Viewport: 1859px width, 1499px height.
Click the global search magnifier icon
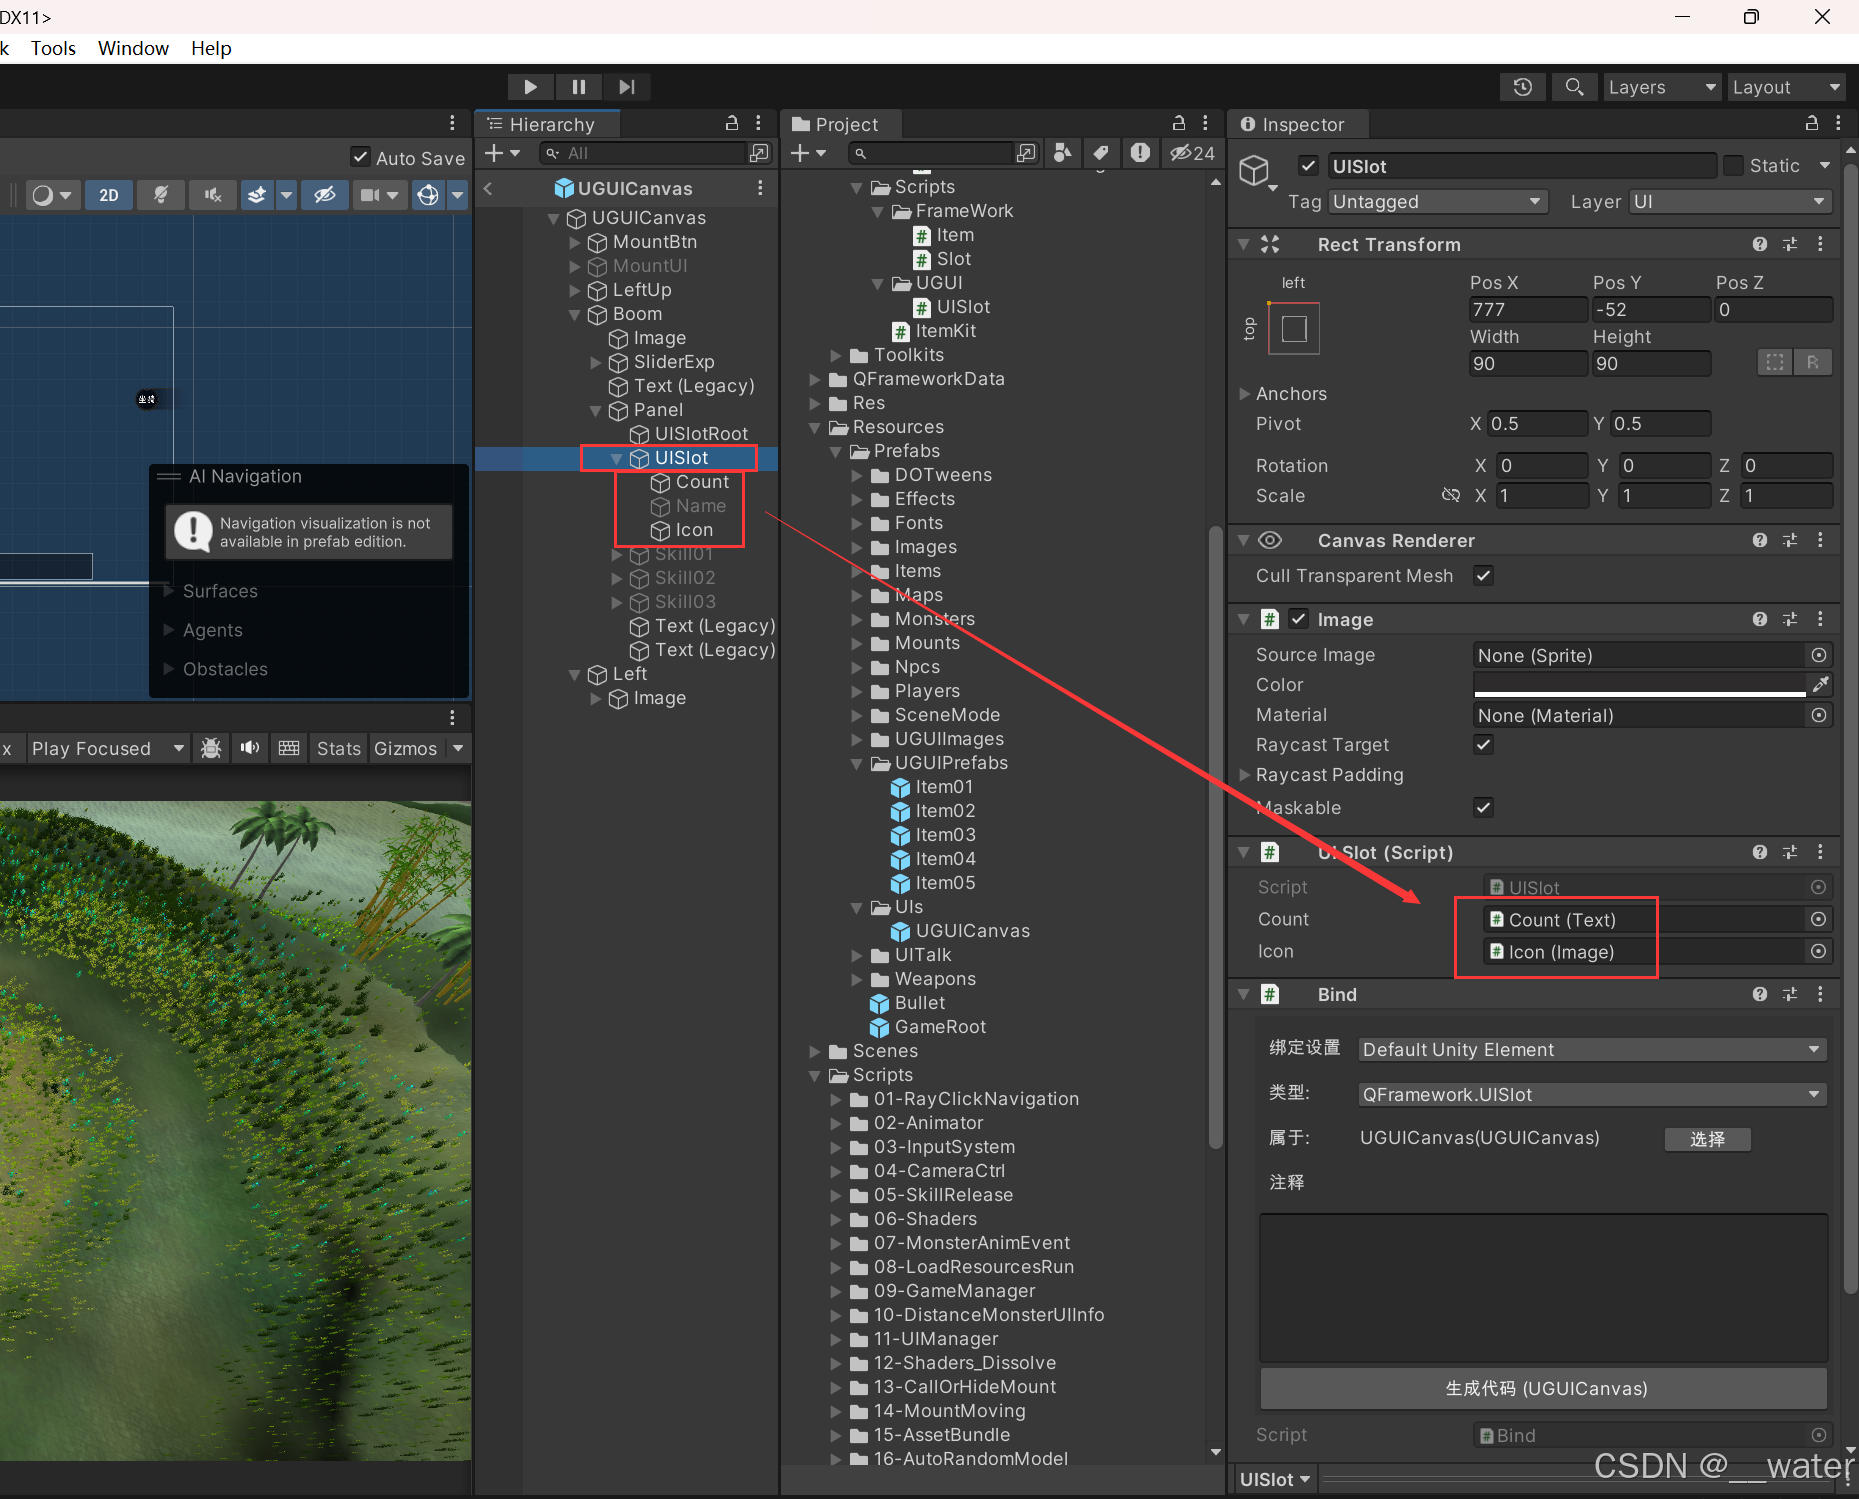click(x=1573, y=87)
